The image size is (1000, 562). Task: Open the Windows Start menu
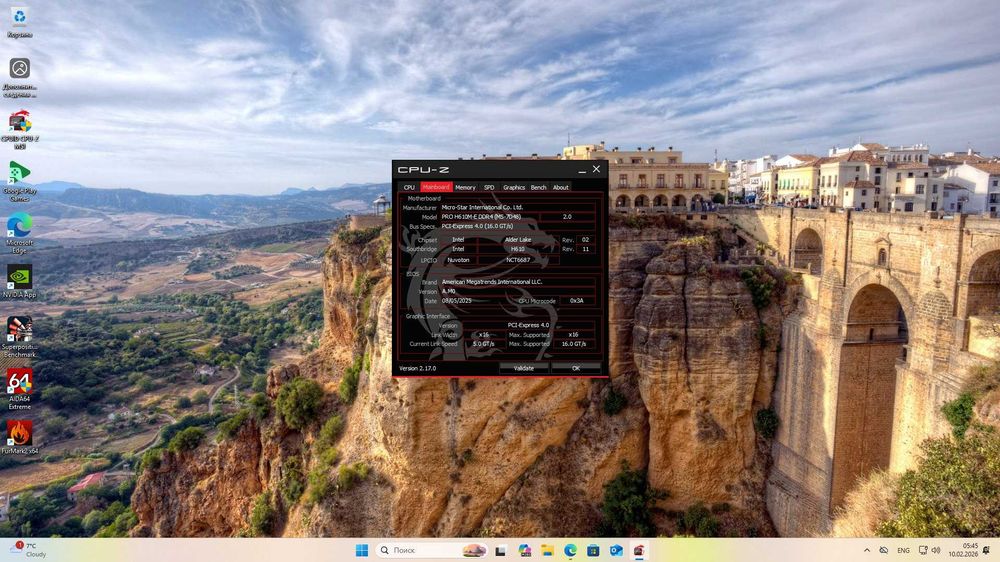tap(362, 550)
